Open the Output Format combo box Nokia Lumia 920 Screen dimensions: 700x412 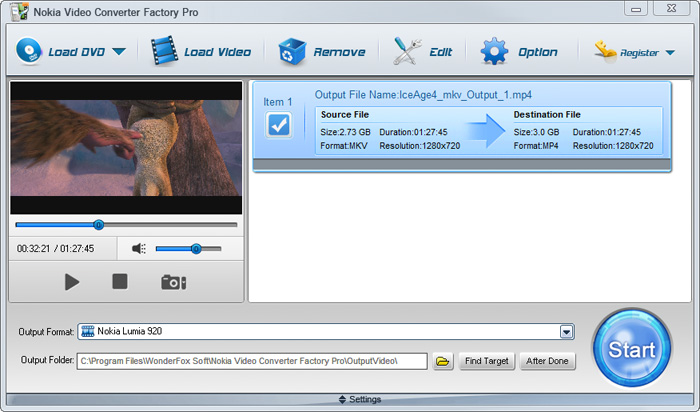pos(326,332)
